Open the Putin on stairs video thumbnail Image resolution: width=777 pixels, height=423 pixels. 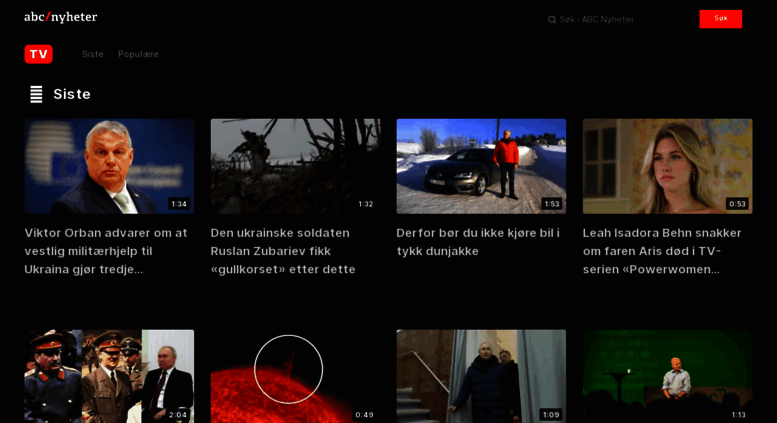481,376
